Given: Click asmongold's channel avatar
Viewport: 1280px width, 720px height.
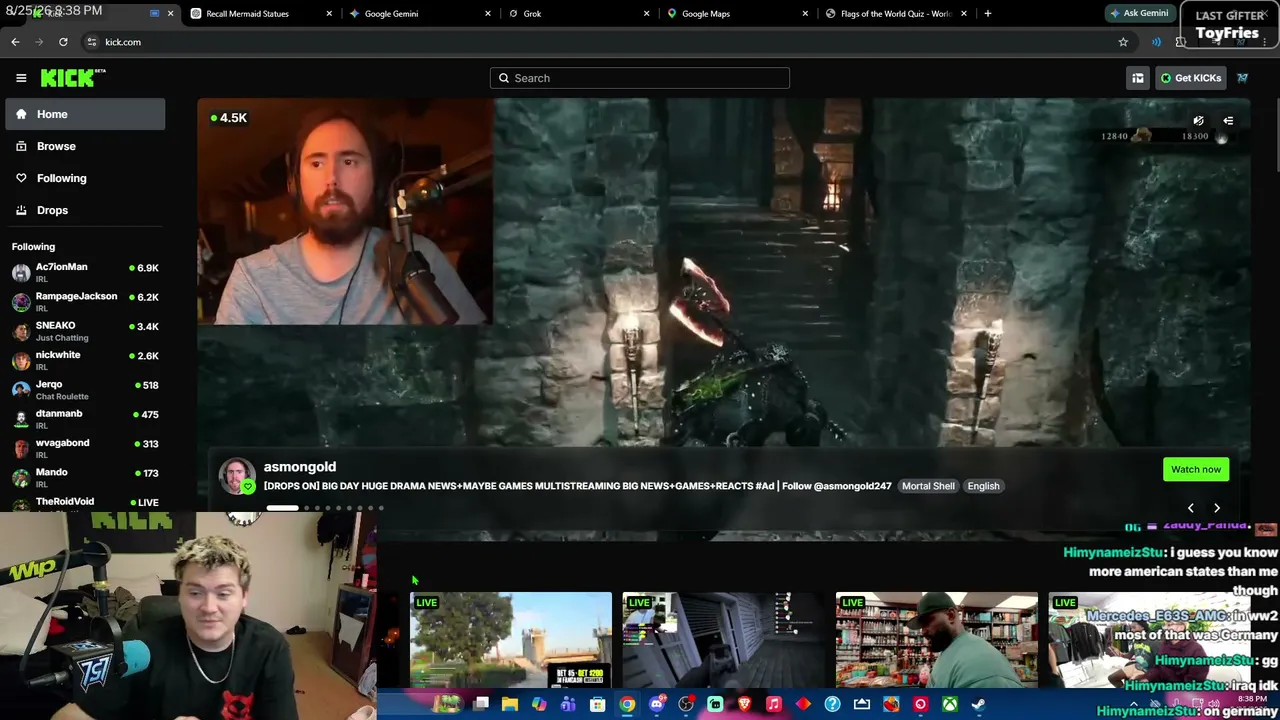Looking at the screenshot, I should (x=237, y=475).
